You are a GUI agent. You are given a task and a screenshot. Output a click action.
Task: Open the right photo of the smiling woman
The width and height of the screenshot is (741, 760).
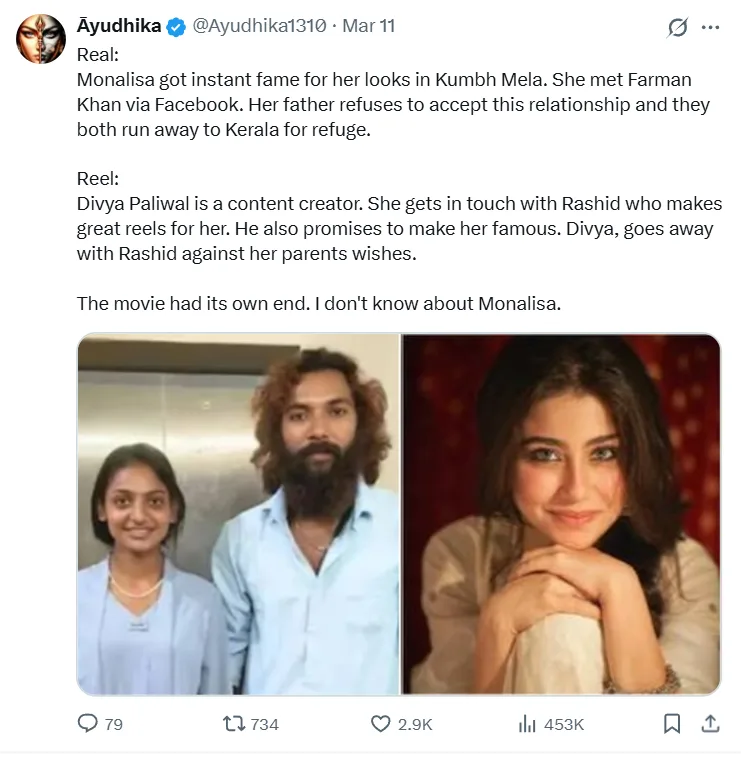click(561, 514)
